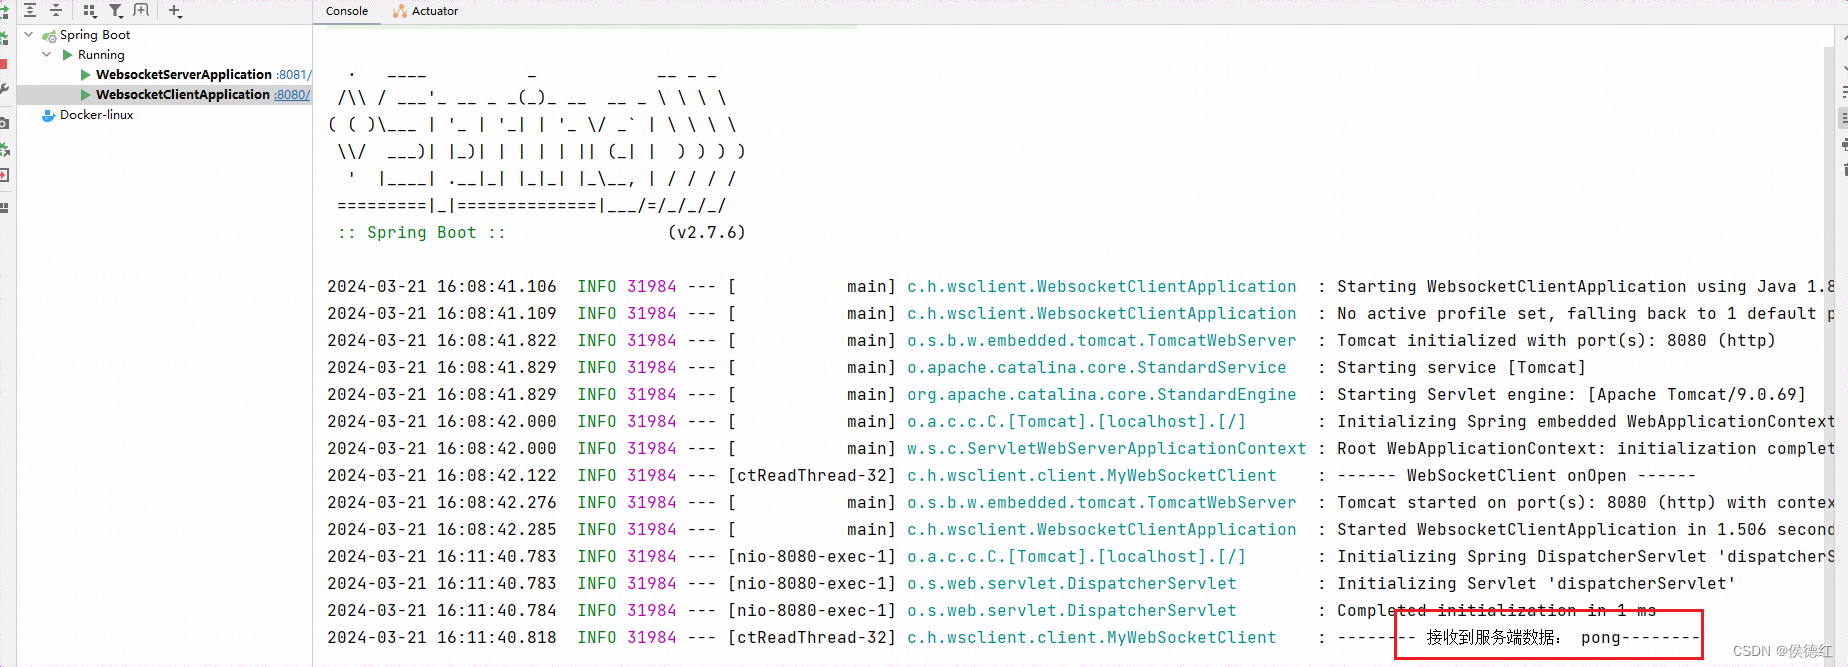Click logger 'org.apache.catalina.core.StandardEngine'
Viewport: 1848px width, 667px height.
click(1101, 394)
